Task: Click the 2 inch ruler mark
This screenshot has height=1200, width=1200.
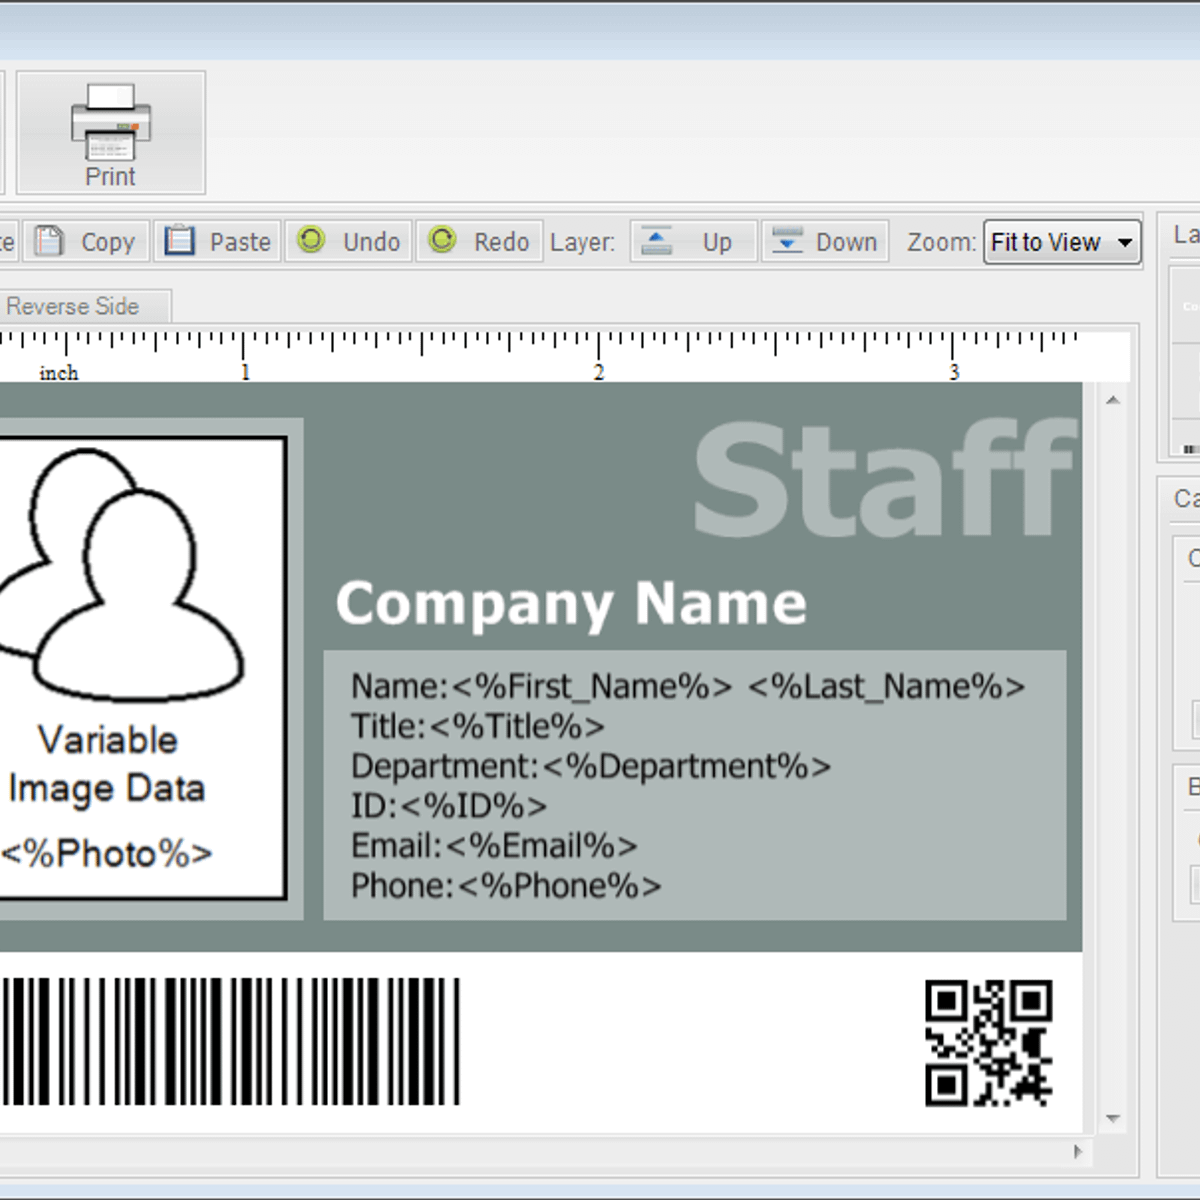Action: [598, 372]
